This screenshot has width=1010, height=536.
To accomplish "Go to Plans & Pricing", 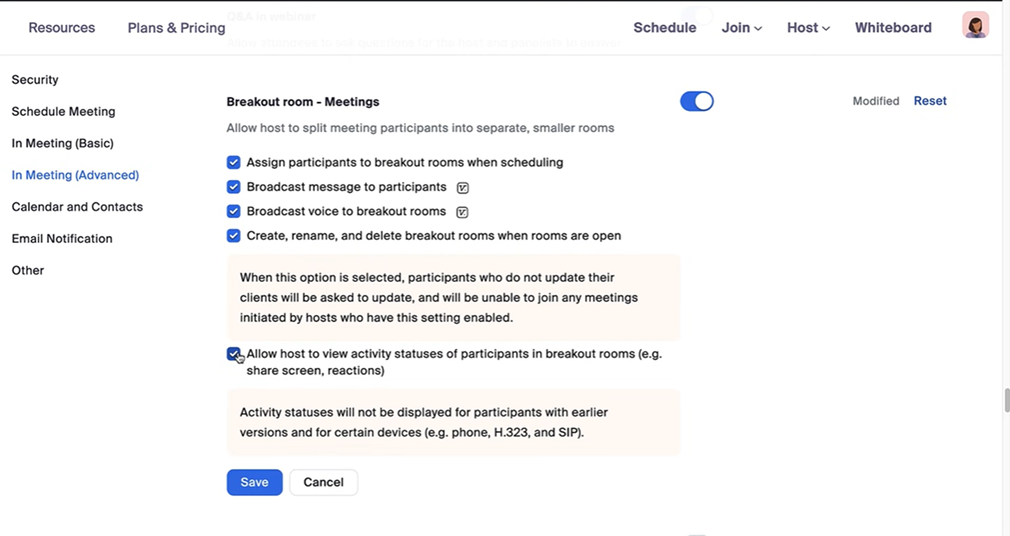I will point(176,28).
